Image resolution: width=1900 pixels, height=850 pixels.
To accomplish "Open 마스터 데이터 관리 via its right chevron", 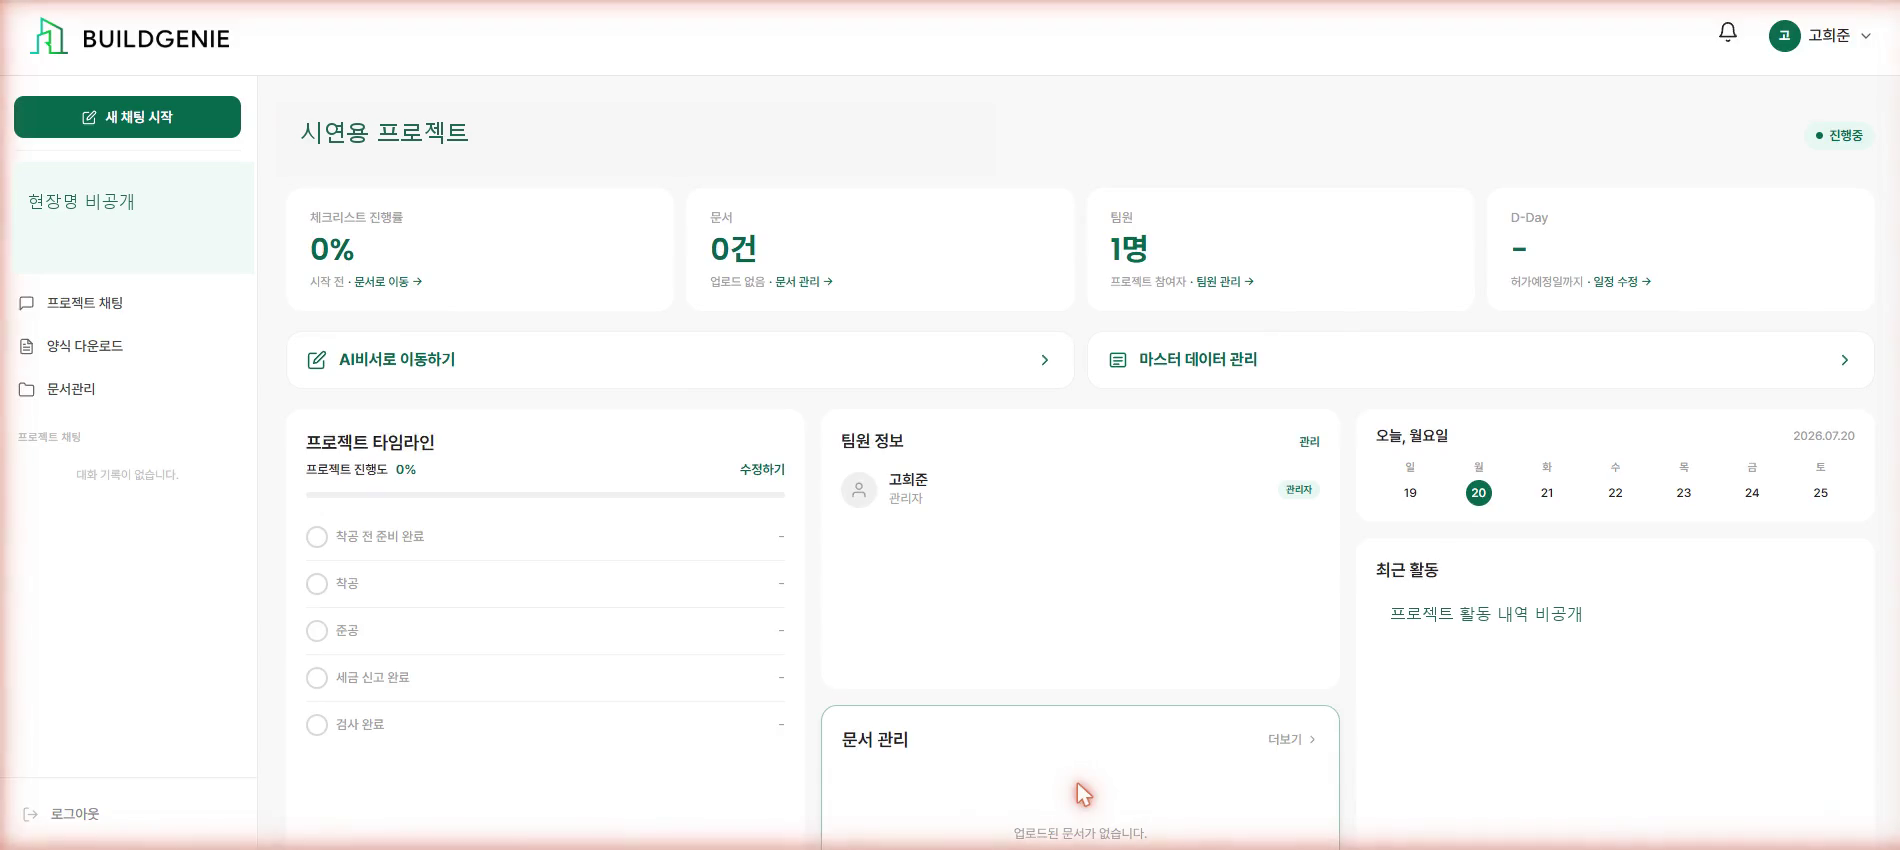I will coord(1845,360).
